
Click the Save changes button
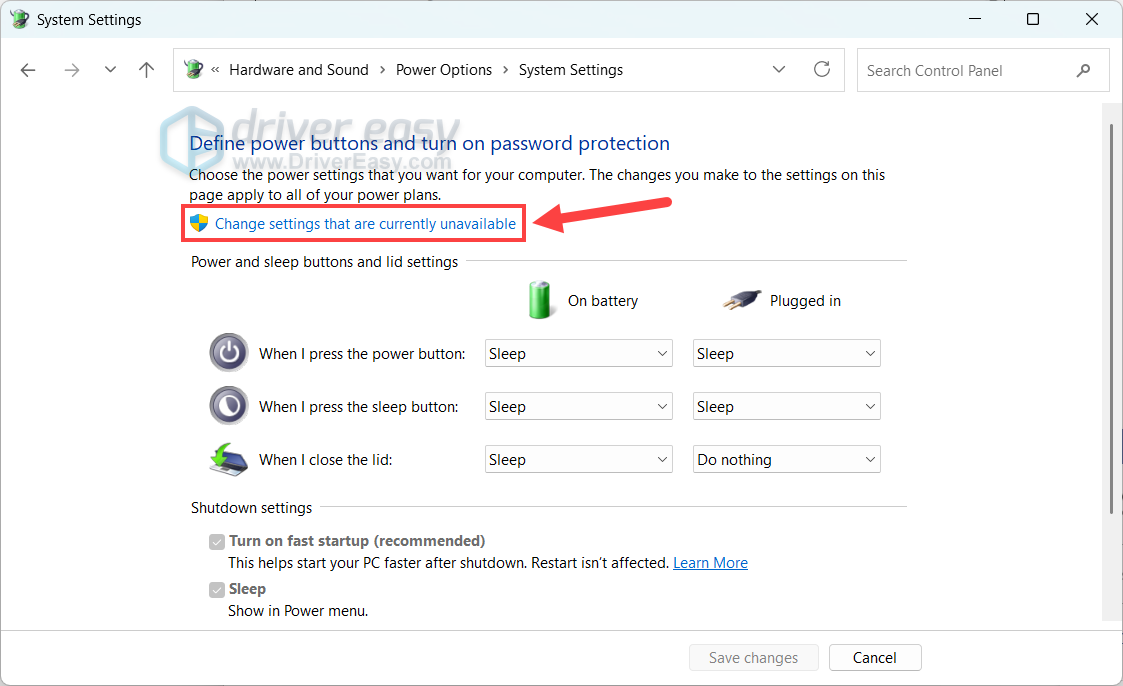pos(753,657)
